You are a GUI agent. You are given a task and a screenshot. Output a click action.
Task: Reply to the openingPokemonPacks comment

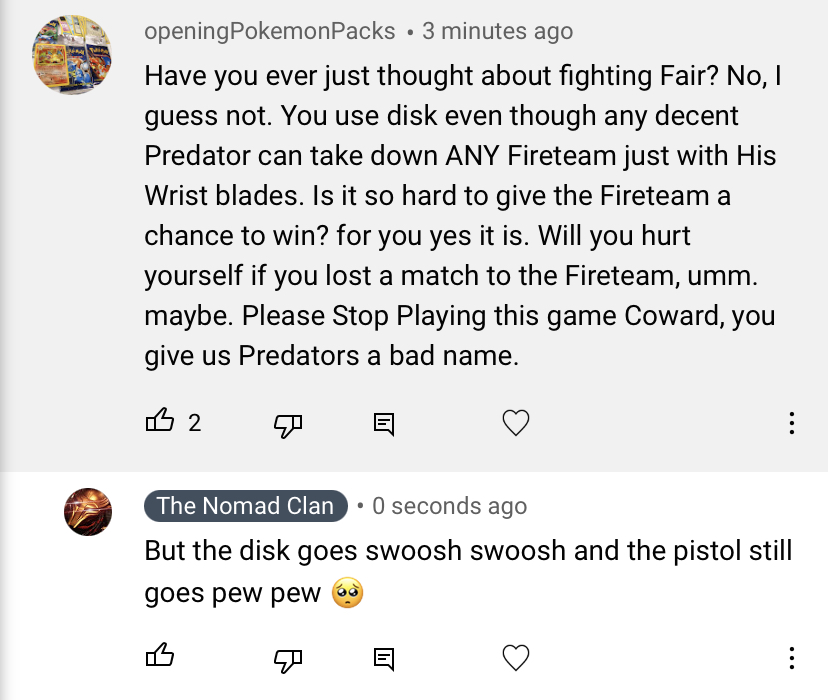pos(384,424)
